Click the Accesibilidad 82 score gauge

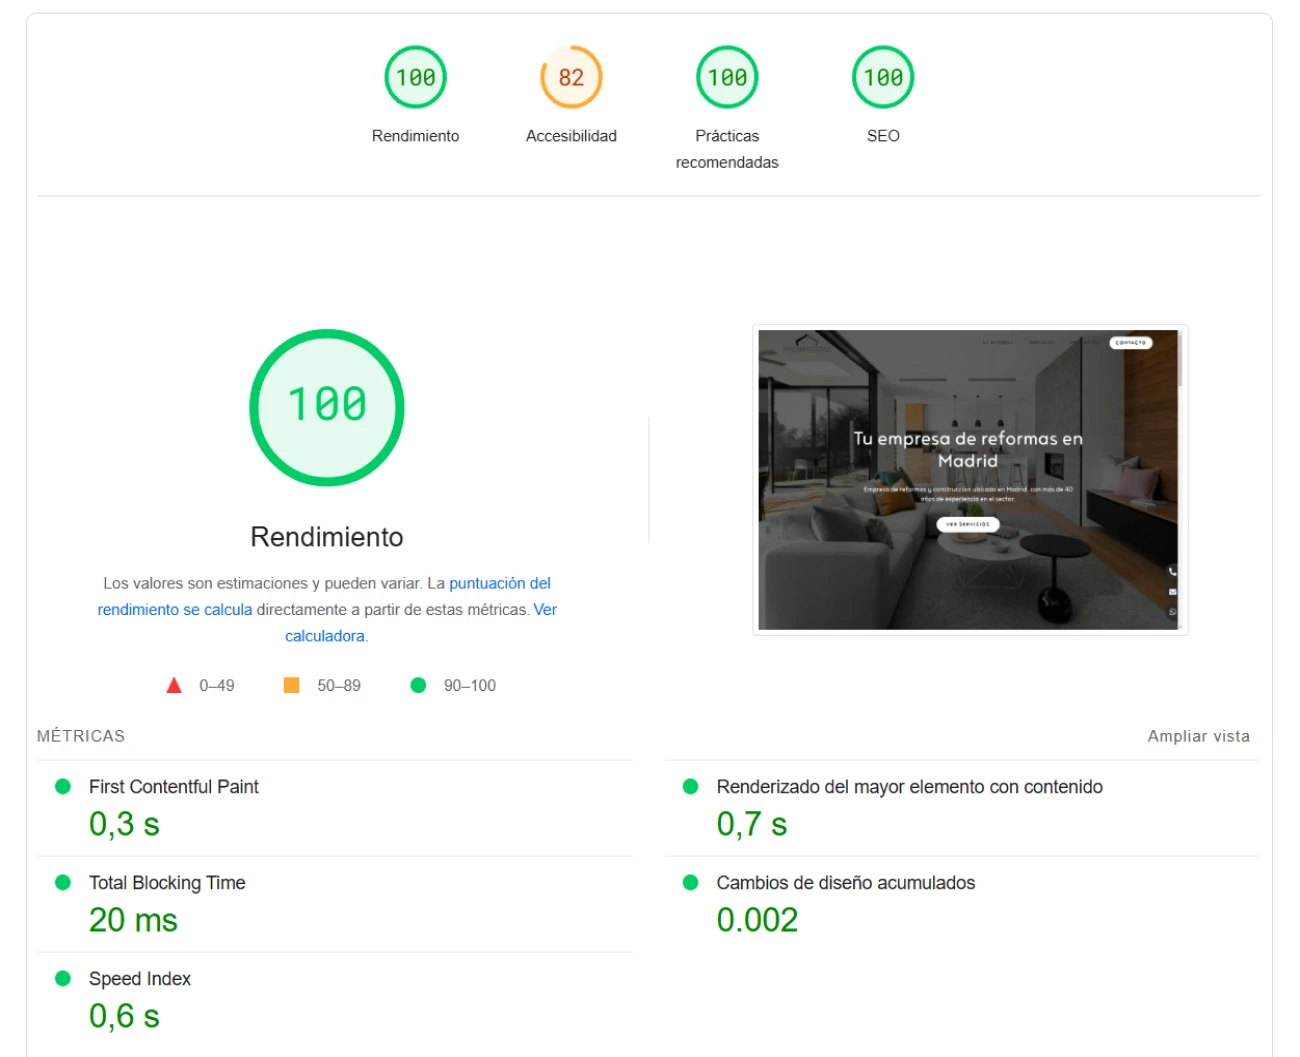point(571,78)
